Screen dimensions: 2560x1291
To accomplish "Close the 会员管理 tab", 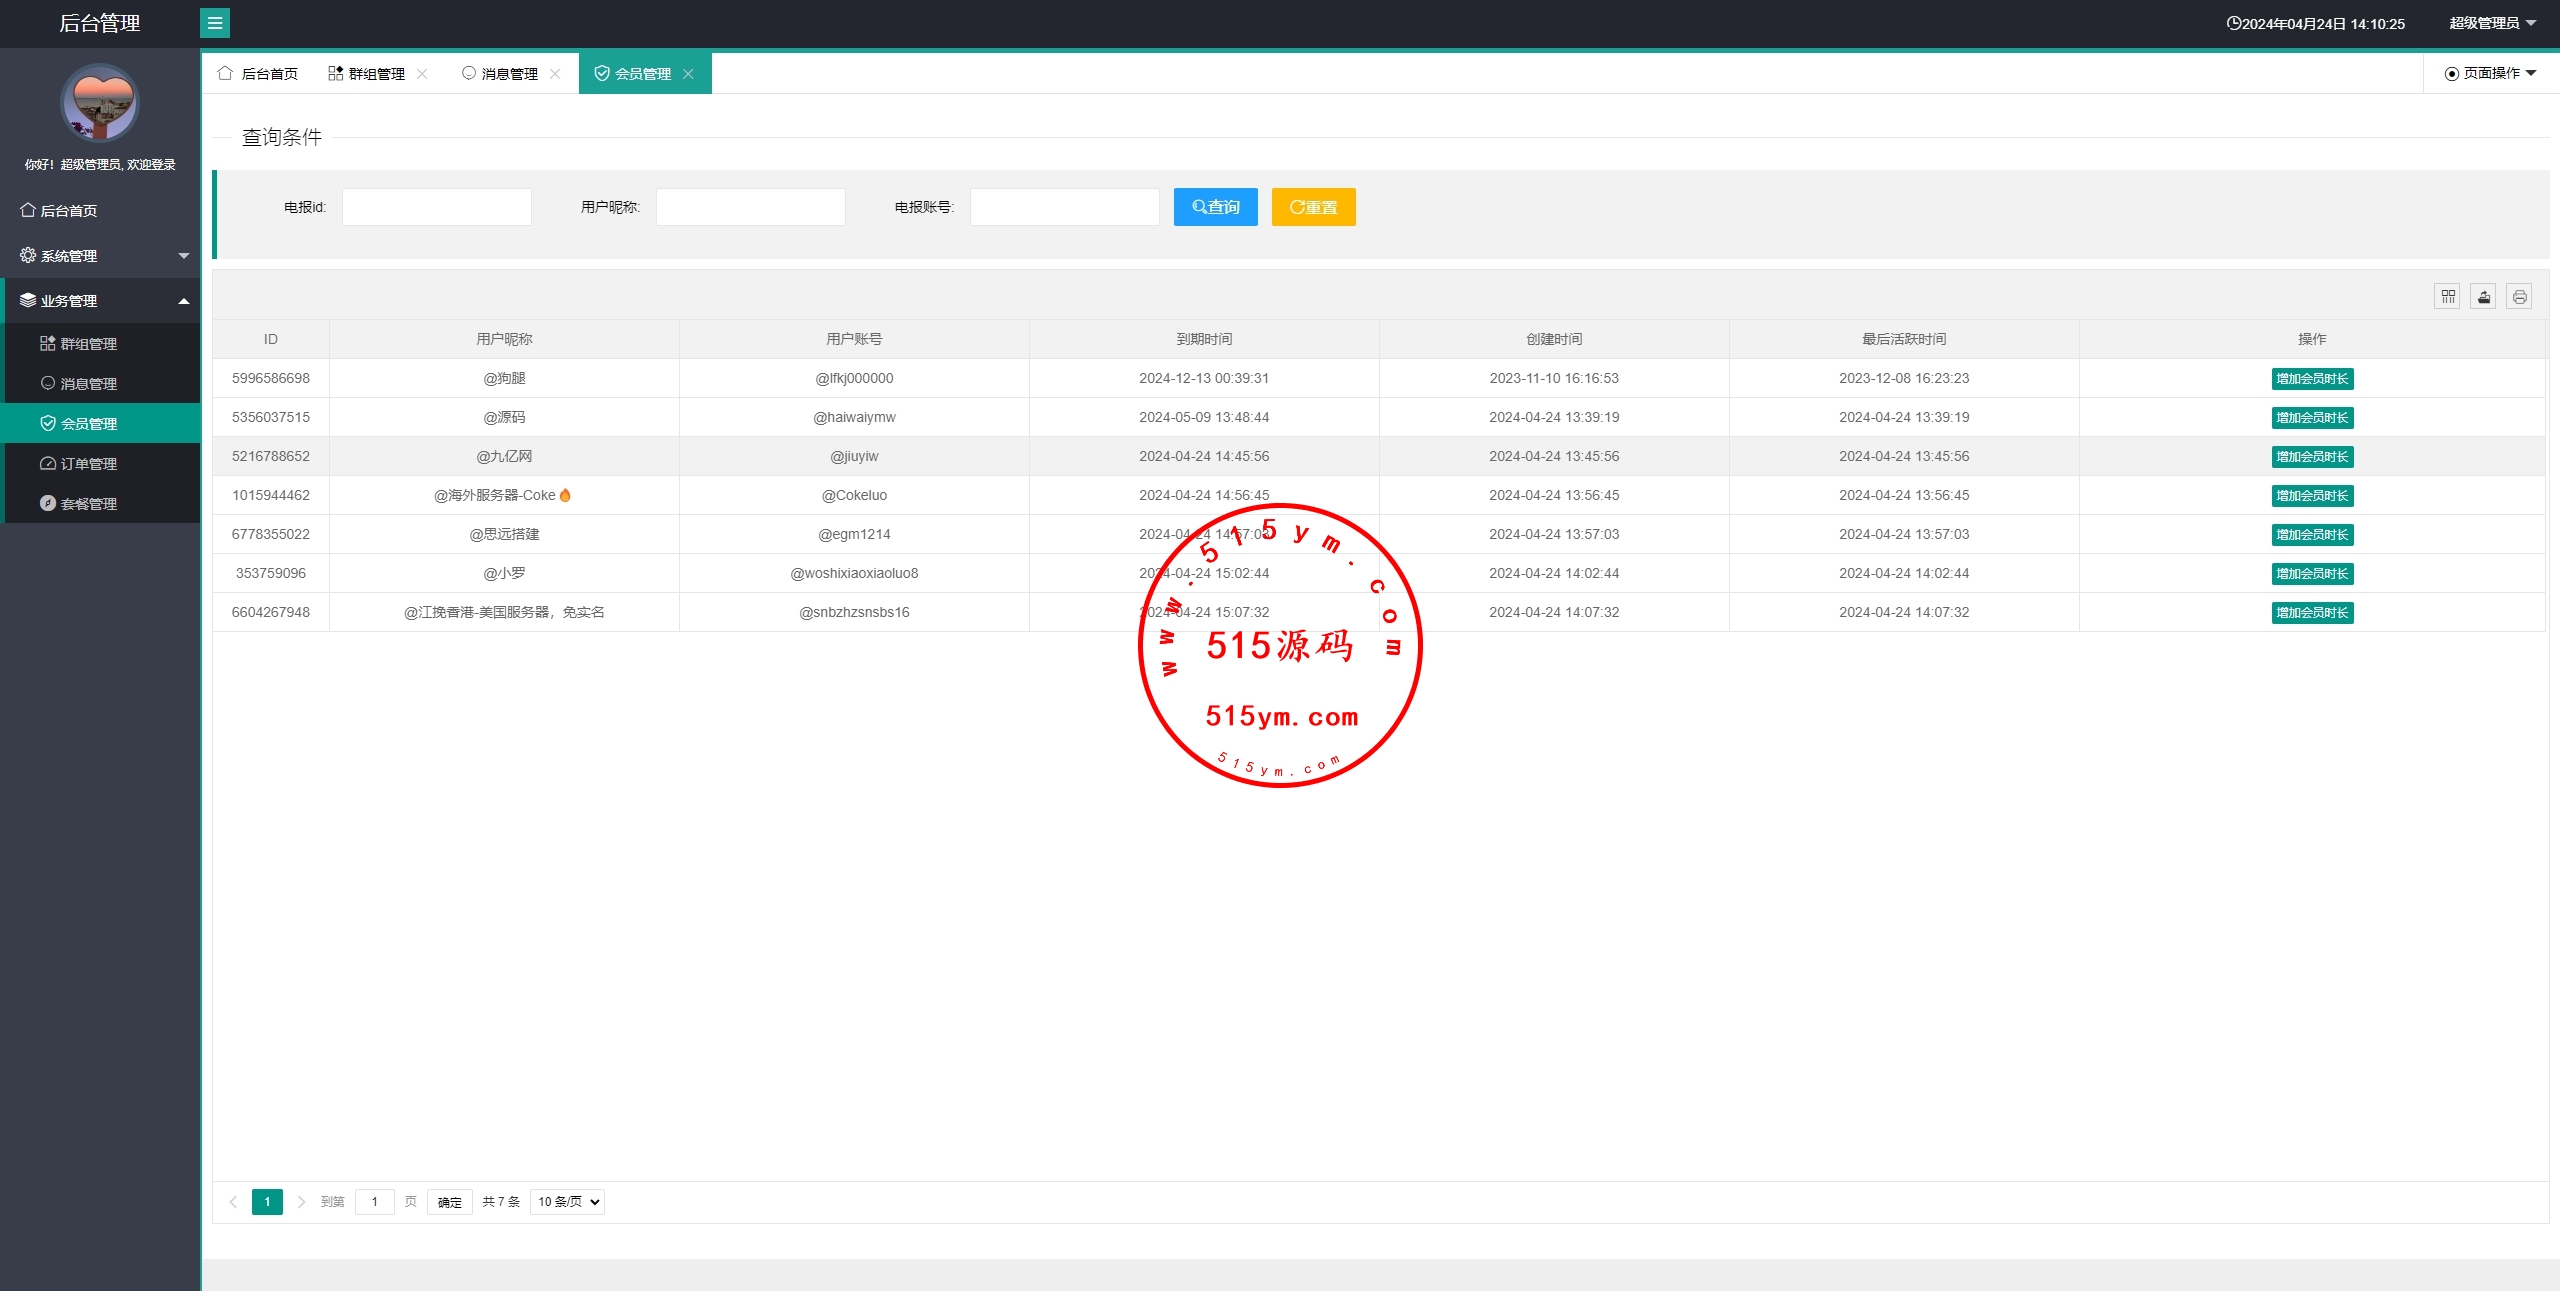I will pos(688,74).
